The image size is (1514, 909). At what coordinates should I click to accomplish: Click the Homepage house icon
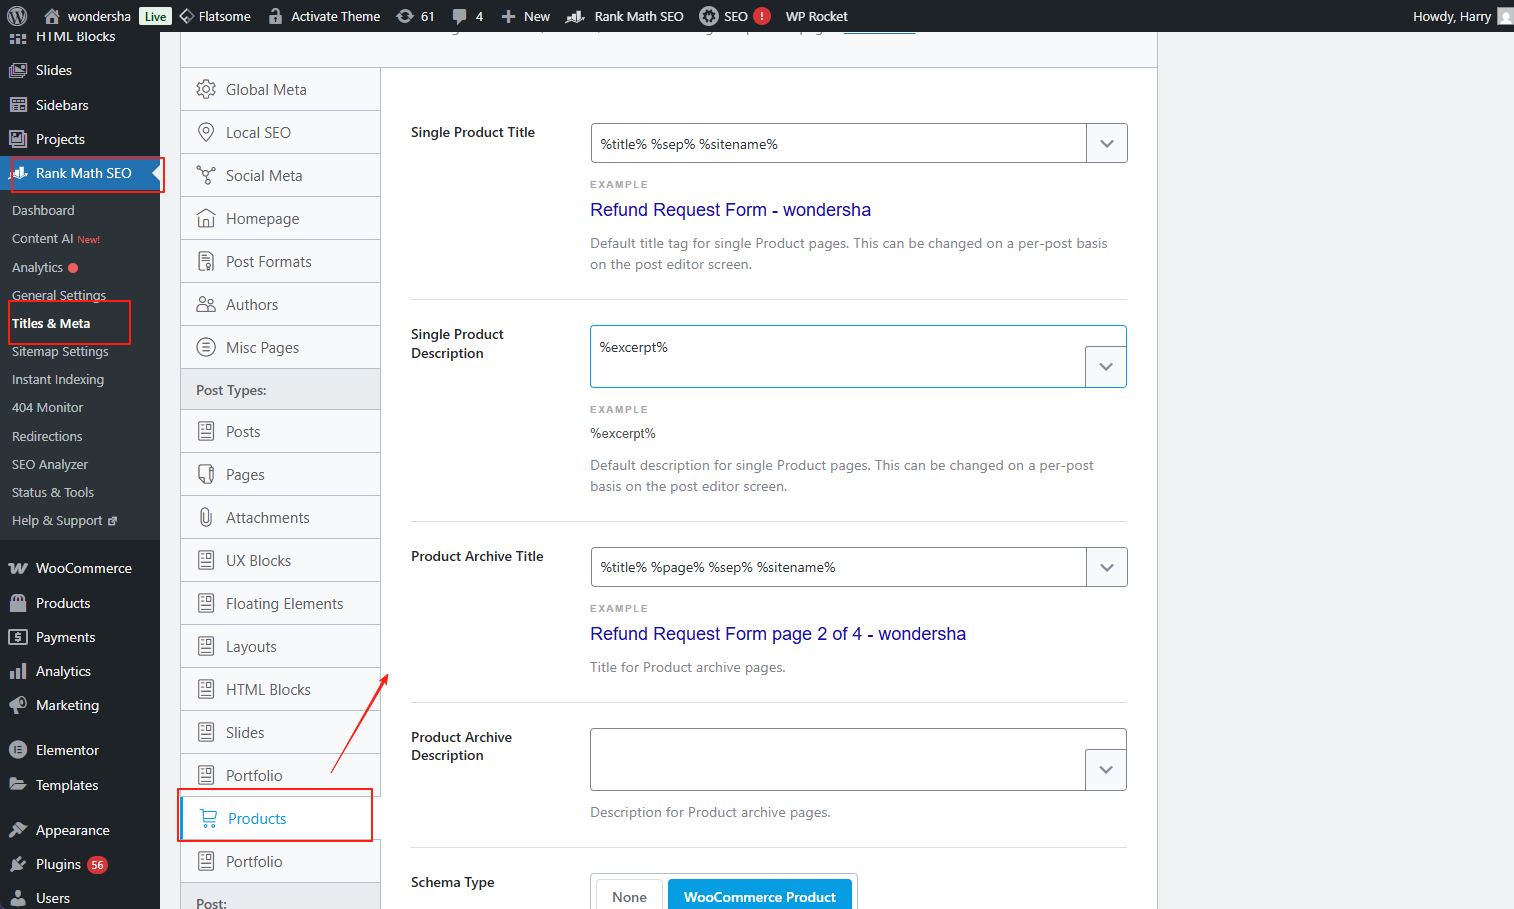coord(206,218)
